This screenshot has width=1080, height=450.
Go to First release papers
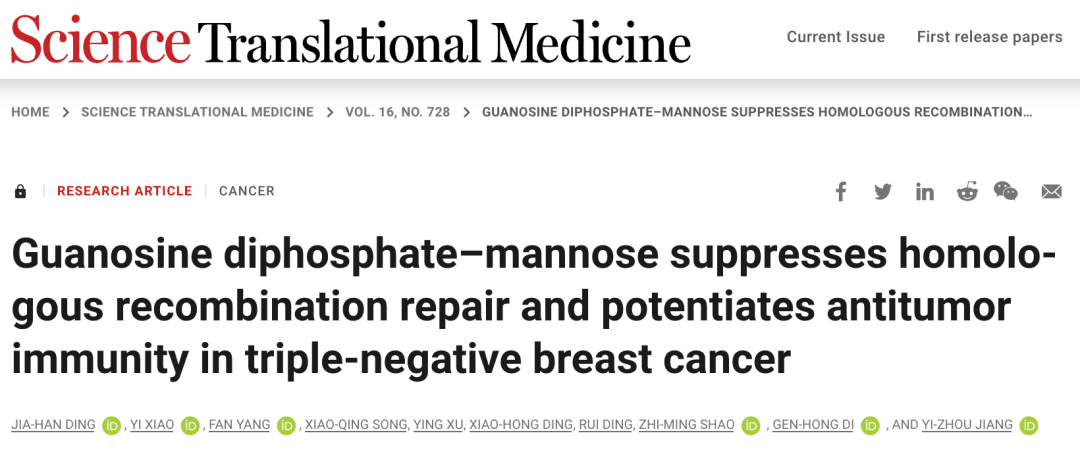(x=989, y=37)
